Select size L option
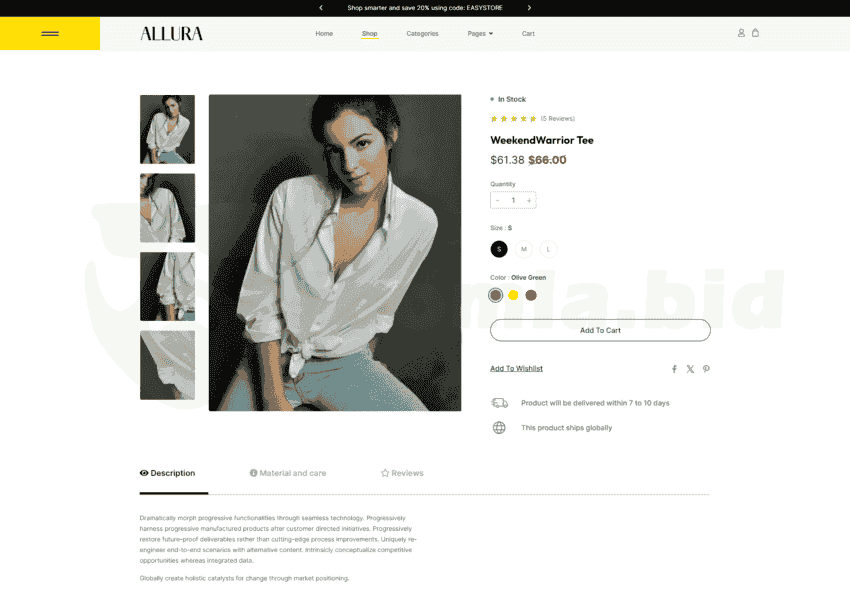 [x=548, y=249]
